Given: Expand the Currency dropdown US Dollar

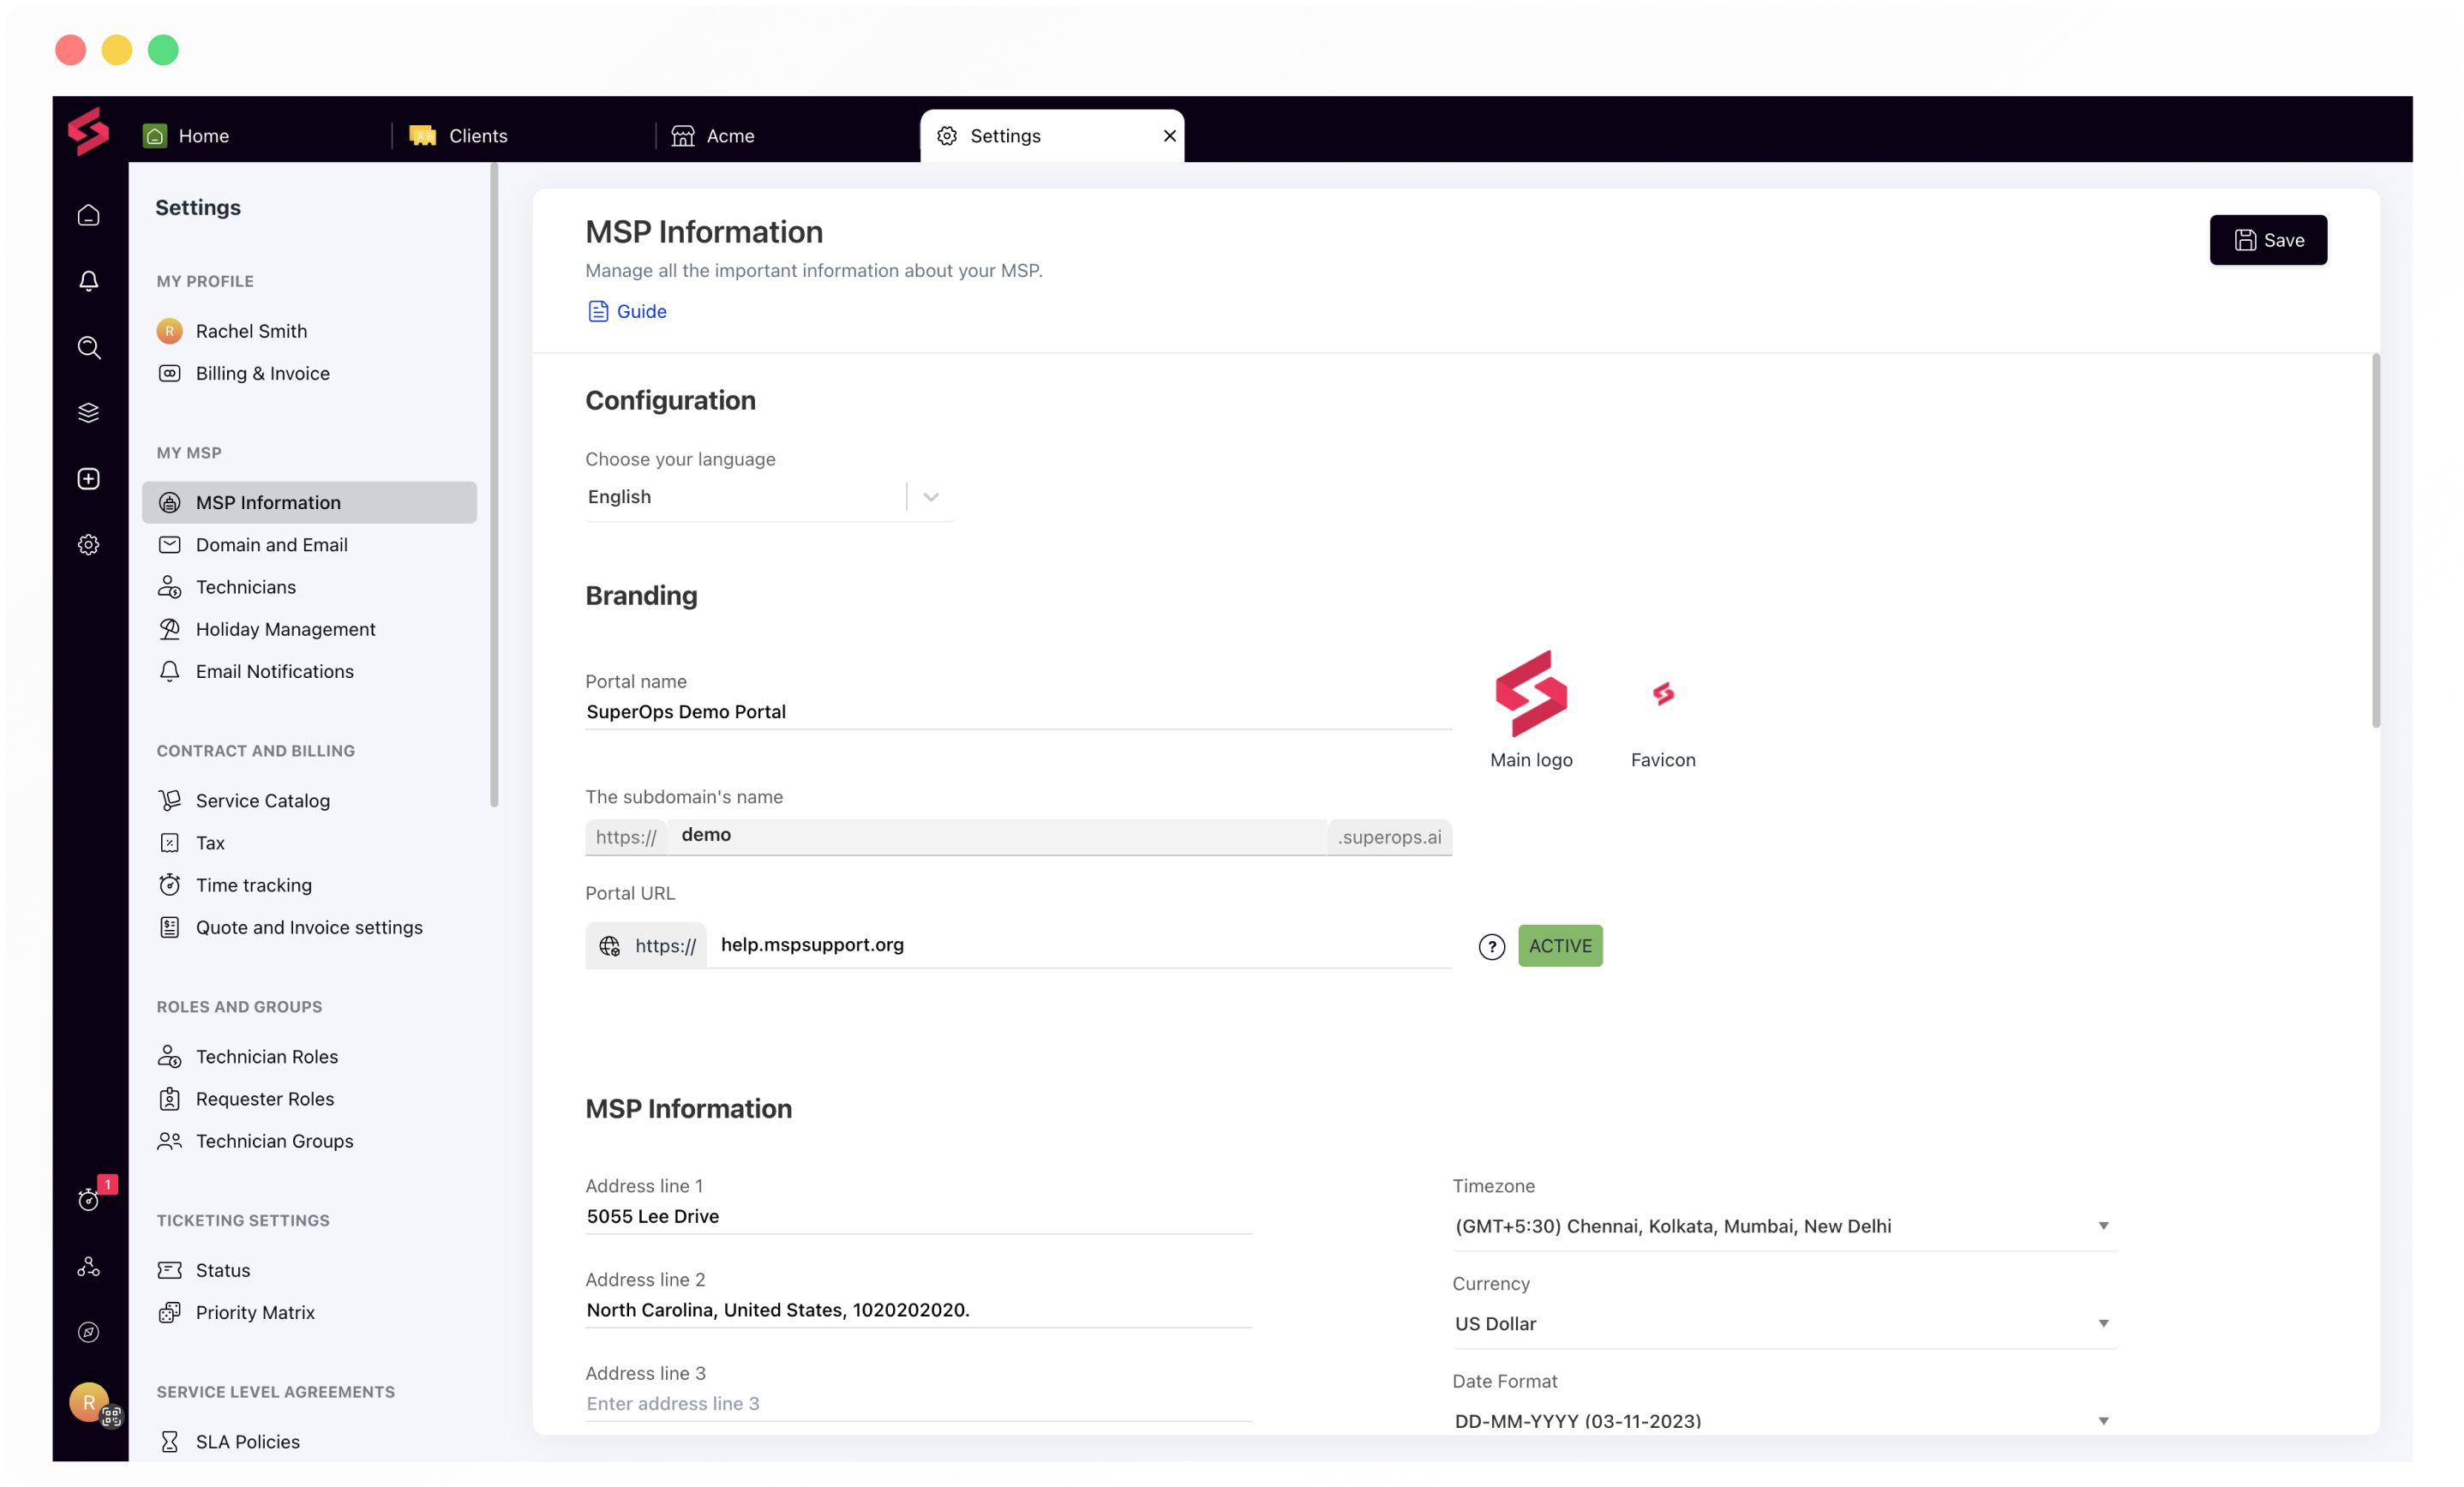Looking at the screenshot, I should [1784, 1324].
